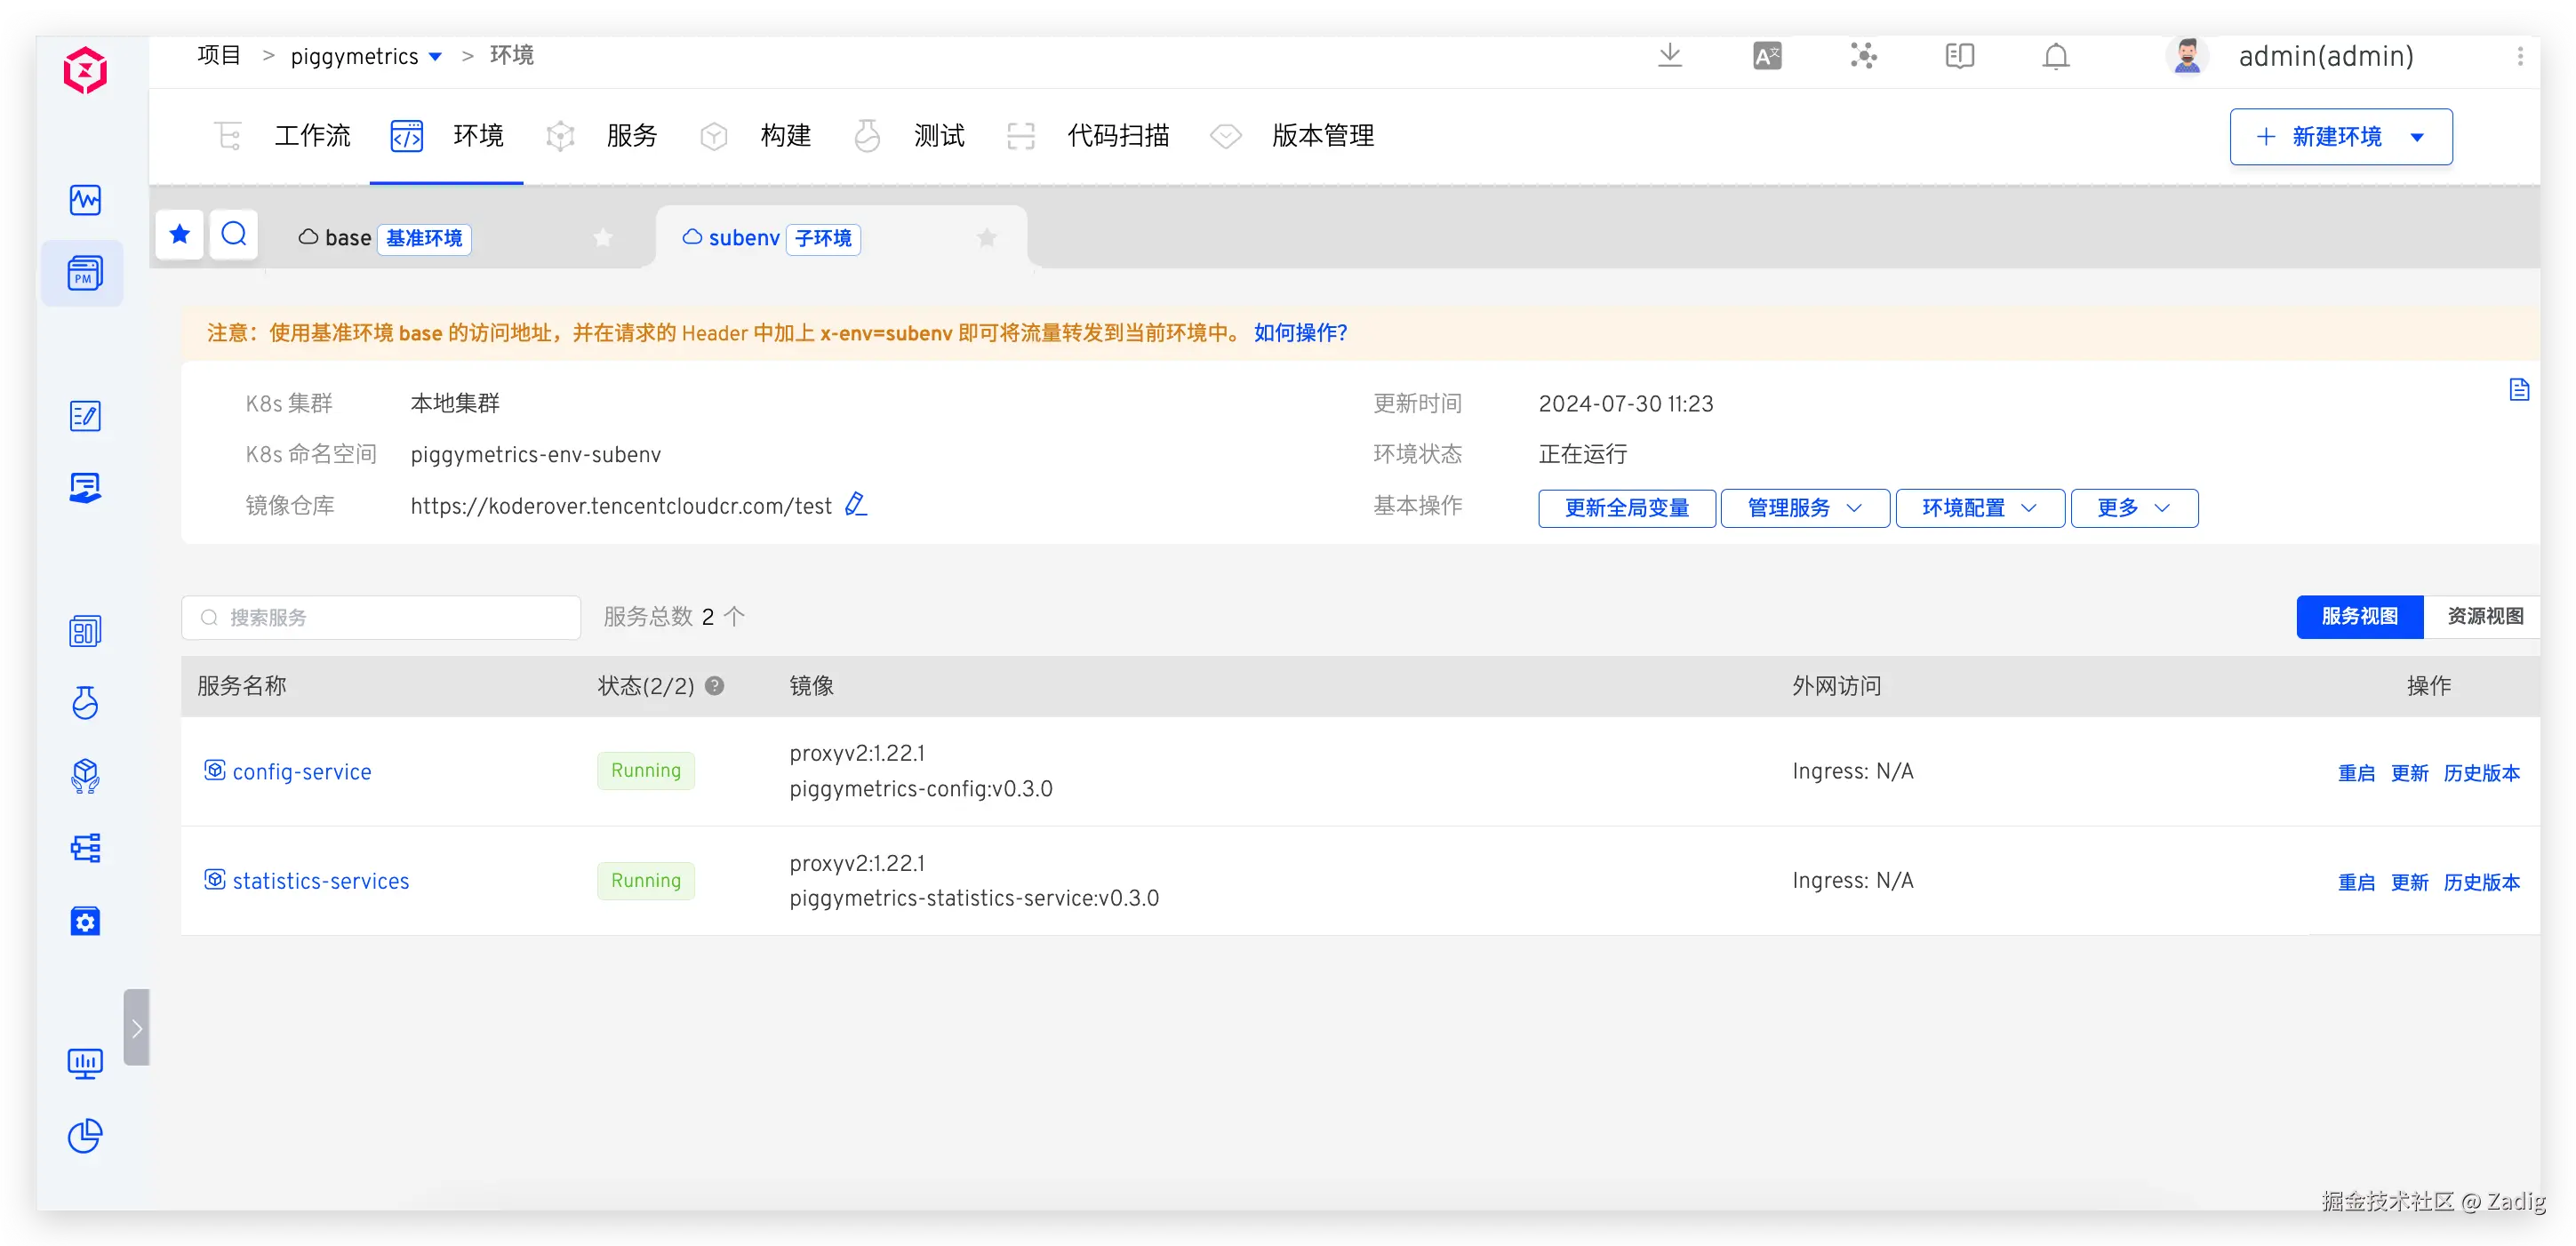Expand the collapsed sidebar handle
Screen dimensions: 2576x1246
click(137, 1028)
